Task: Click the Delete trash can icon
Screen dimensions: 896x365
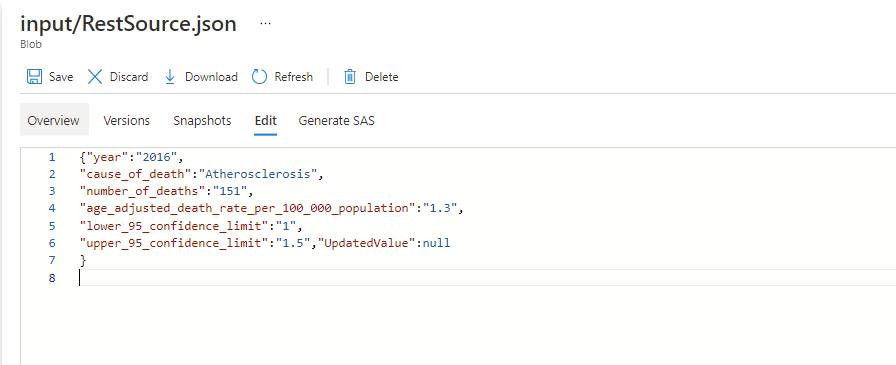Action: click(350, 77)
